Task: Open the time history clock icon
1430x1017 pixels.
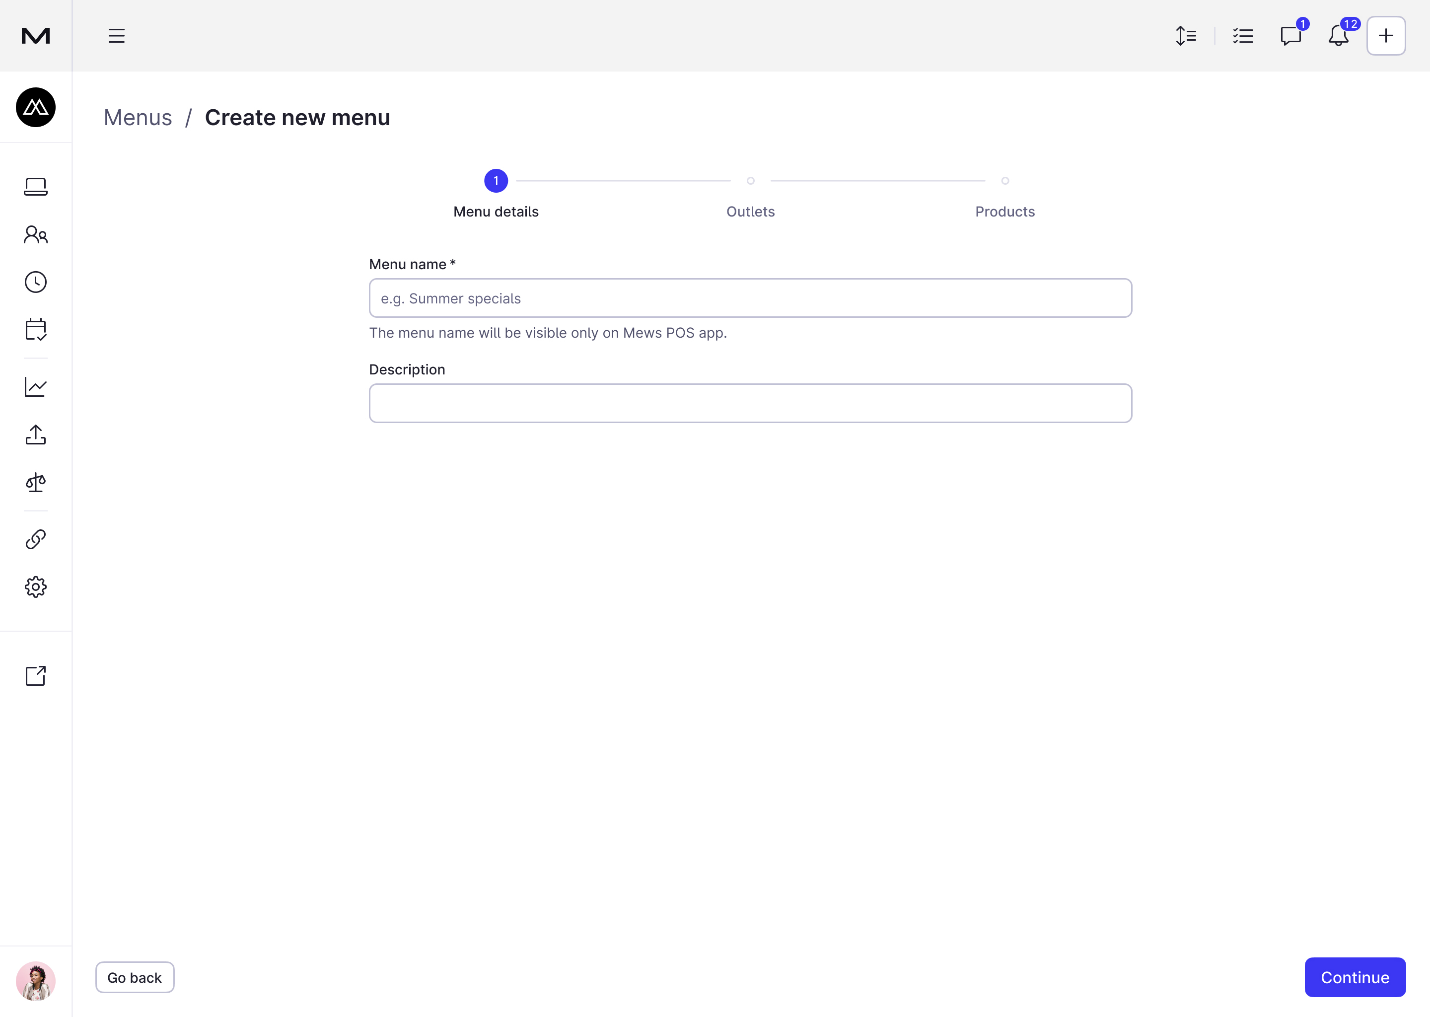Action: 35,282
